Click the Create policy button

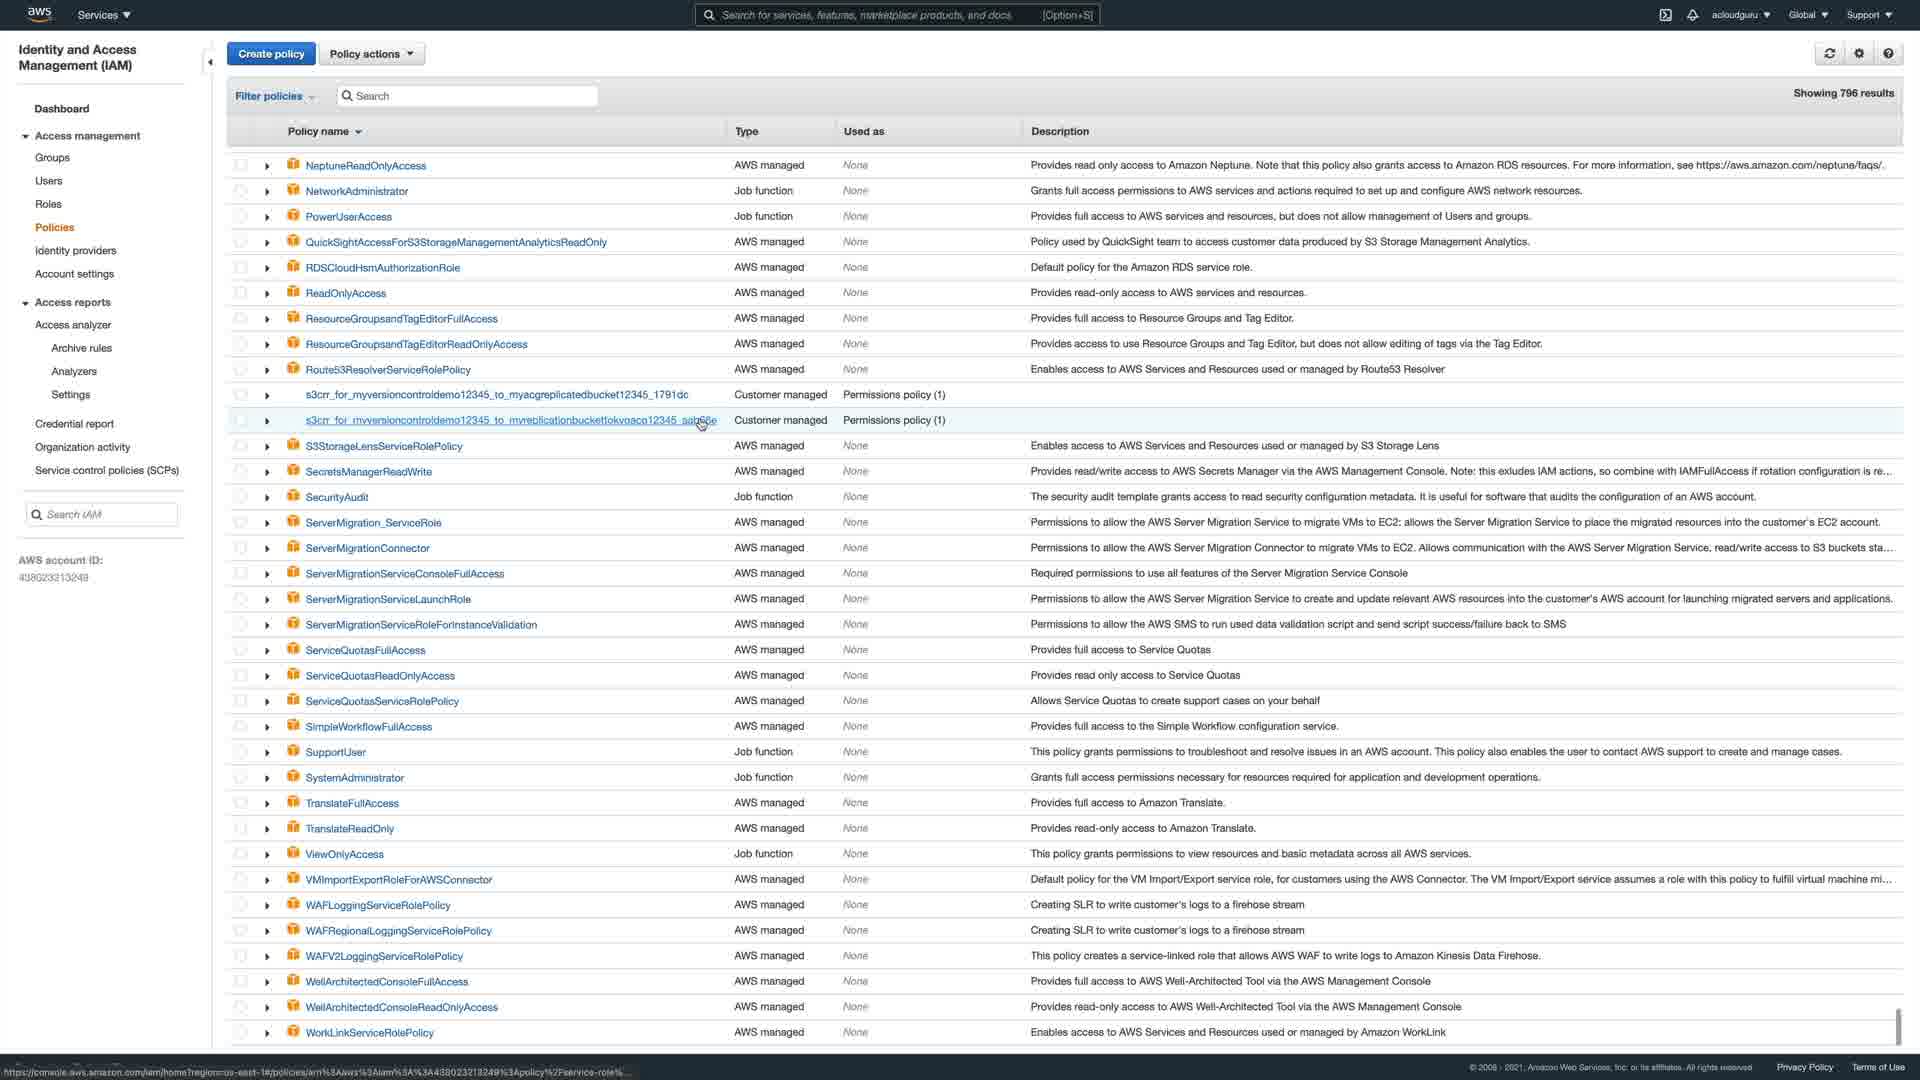(x=271, y=54)
